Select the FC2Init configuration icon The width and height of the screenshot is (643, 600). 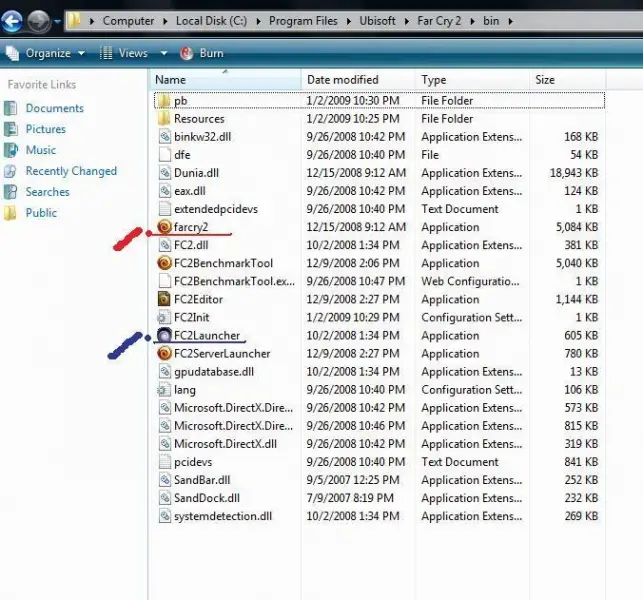click(x=164, y=317)
